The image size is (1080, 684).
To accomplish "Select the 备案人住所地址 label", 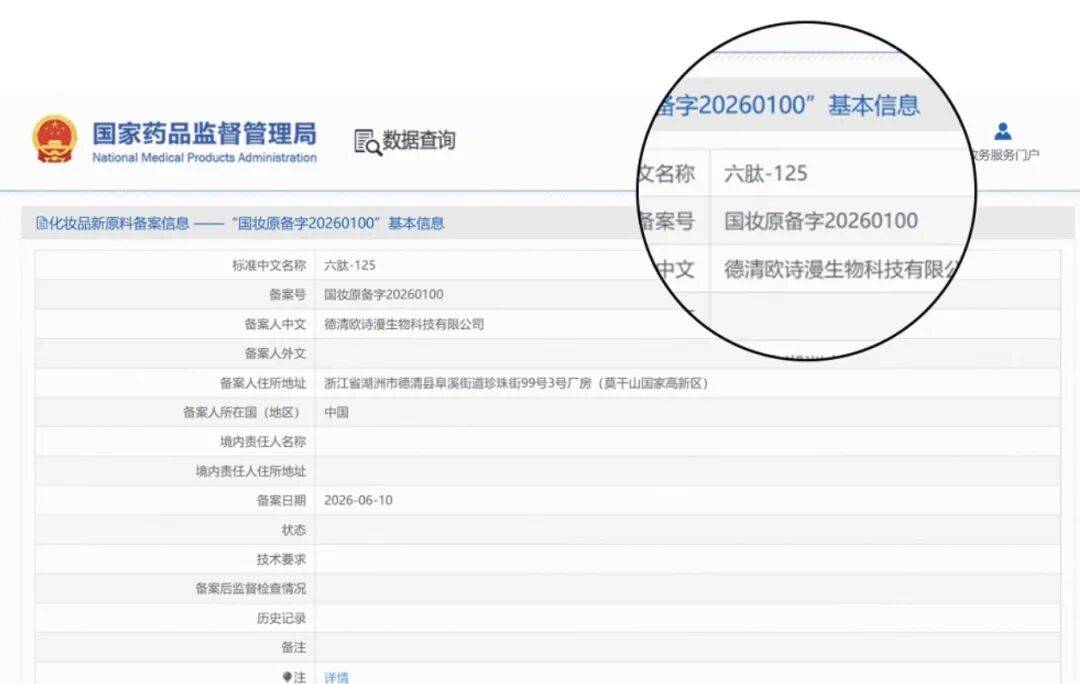I will click(x=262, y=383).
